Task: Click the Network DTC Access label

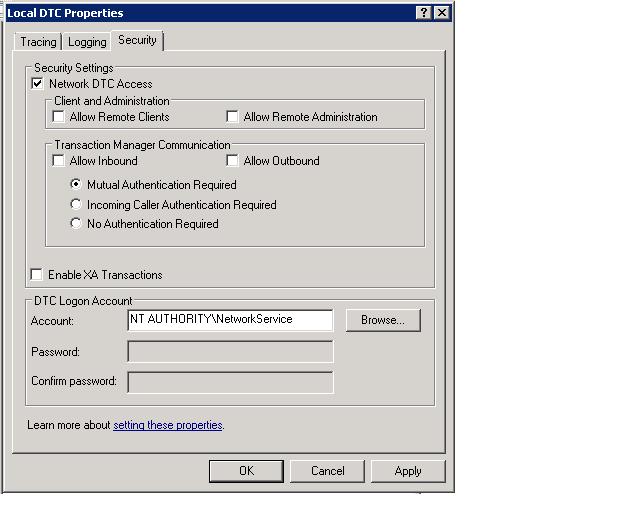Action: (x=100, y=84)
